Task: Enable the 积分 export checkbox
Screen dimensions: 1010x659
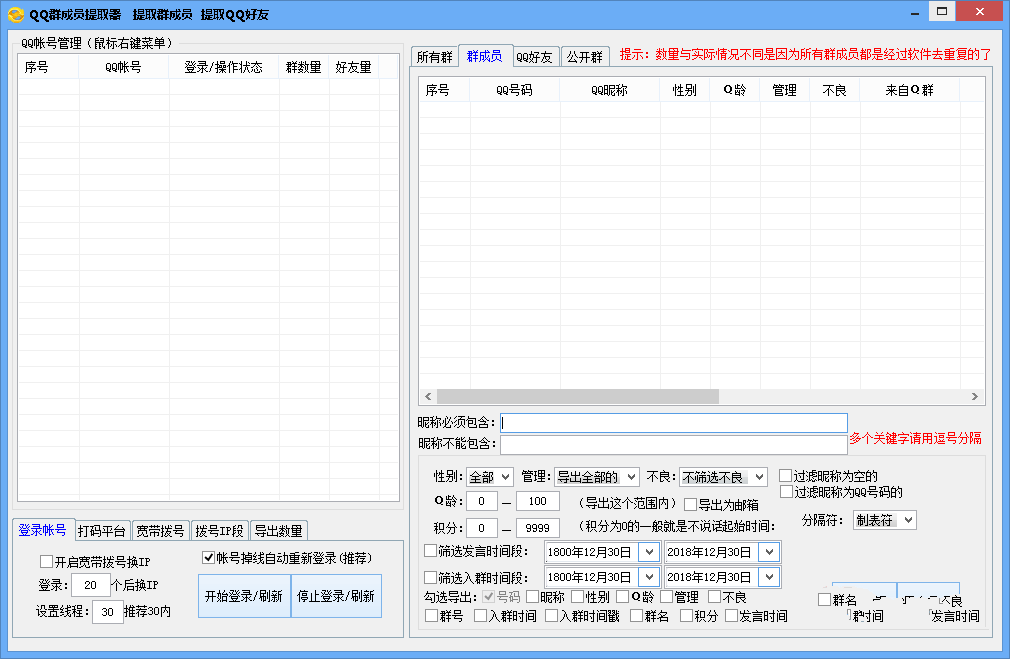Action: (687, 616)
